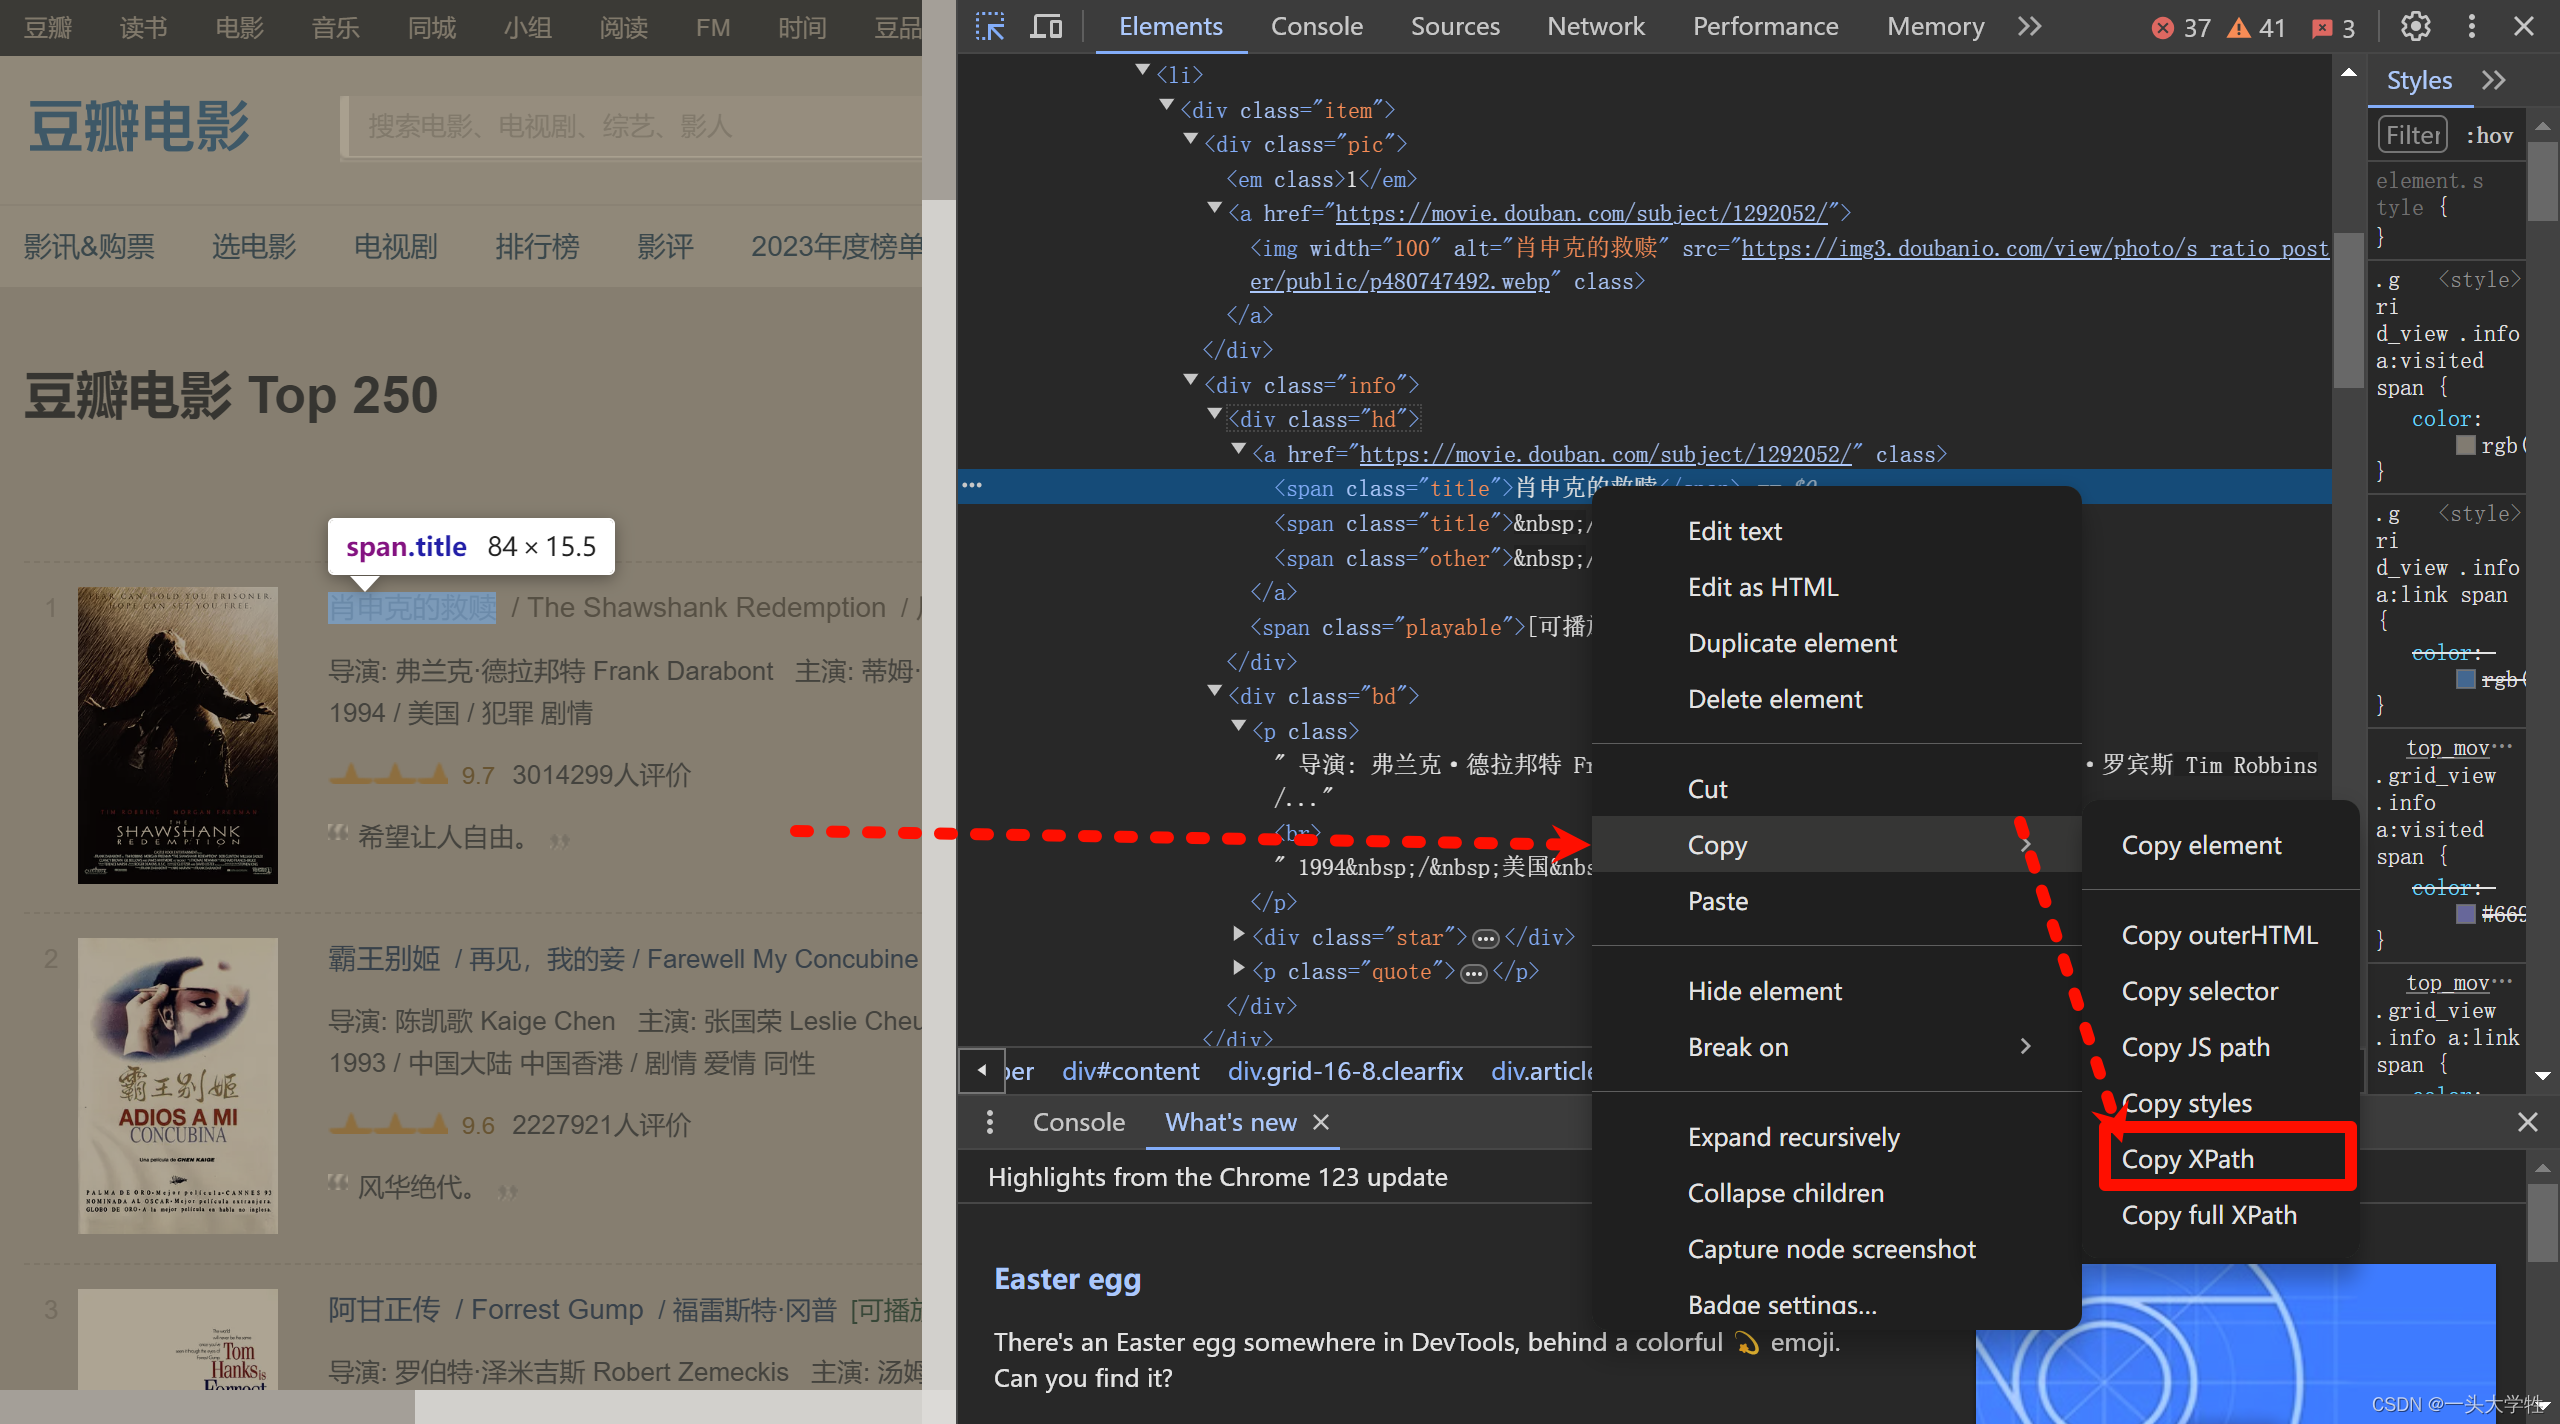This screenshot has width=2560, height=1424.
Task: Toggle the device toolbar icon
Action: click(1046, 27)
